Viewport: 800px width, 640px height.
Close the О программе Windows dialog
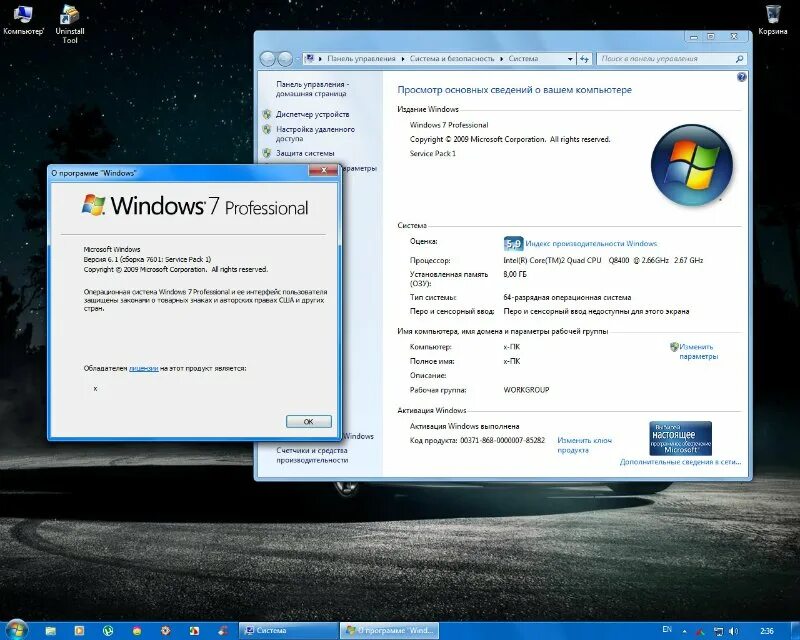click(x=323, y=170)
